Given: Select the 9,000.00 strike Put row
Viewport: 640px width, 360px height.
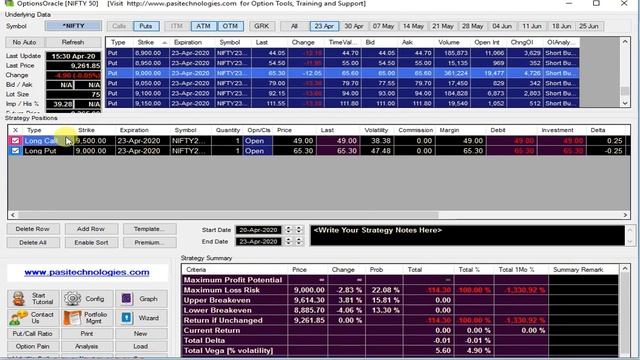Looking at the screenshot, I should click(x=342, y=73).
